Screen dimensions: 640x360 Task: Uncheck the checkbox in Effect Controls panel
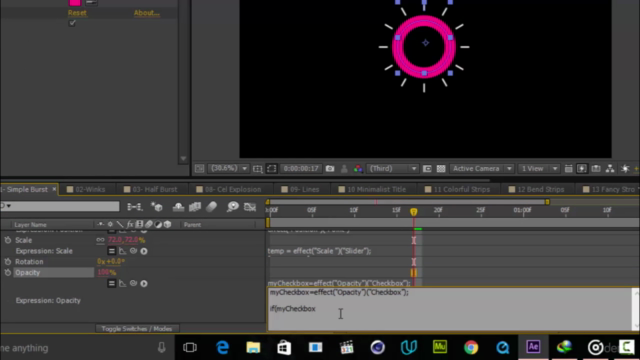tap(72, 23)
